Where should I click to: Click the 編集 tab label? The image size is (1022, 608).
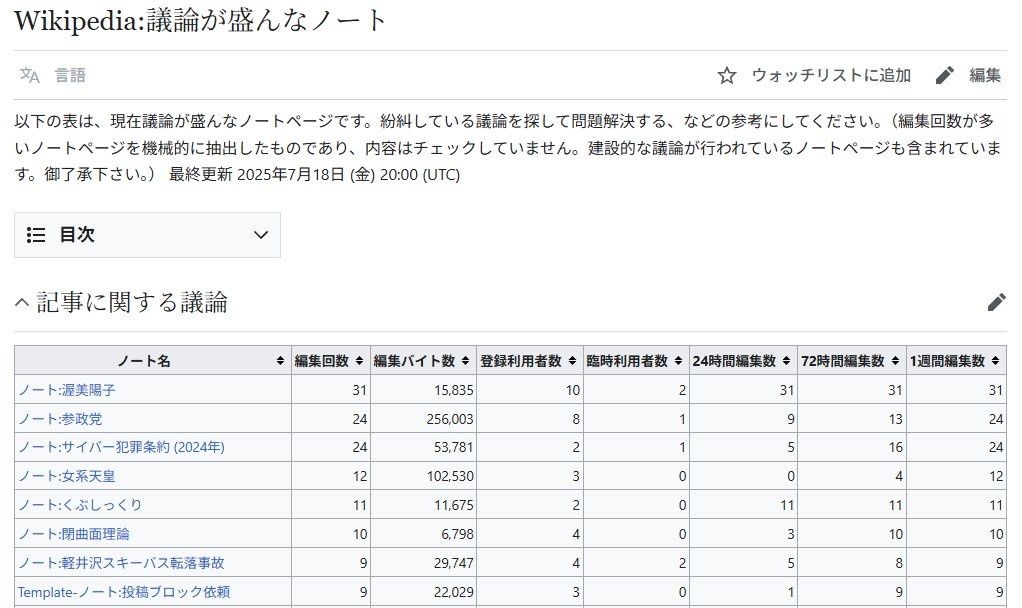click(x=985, y=75)
